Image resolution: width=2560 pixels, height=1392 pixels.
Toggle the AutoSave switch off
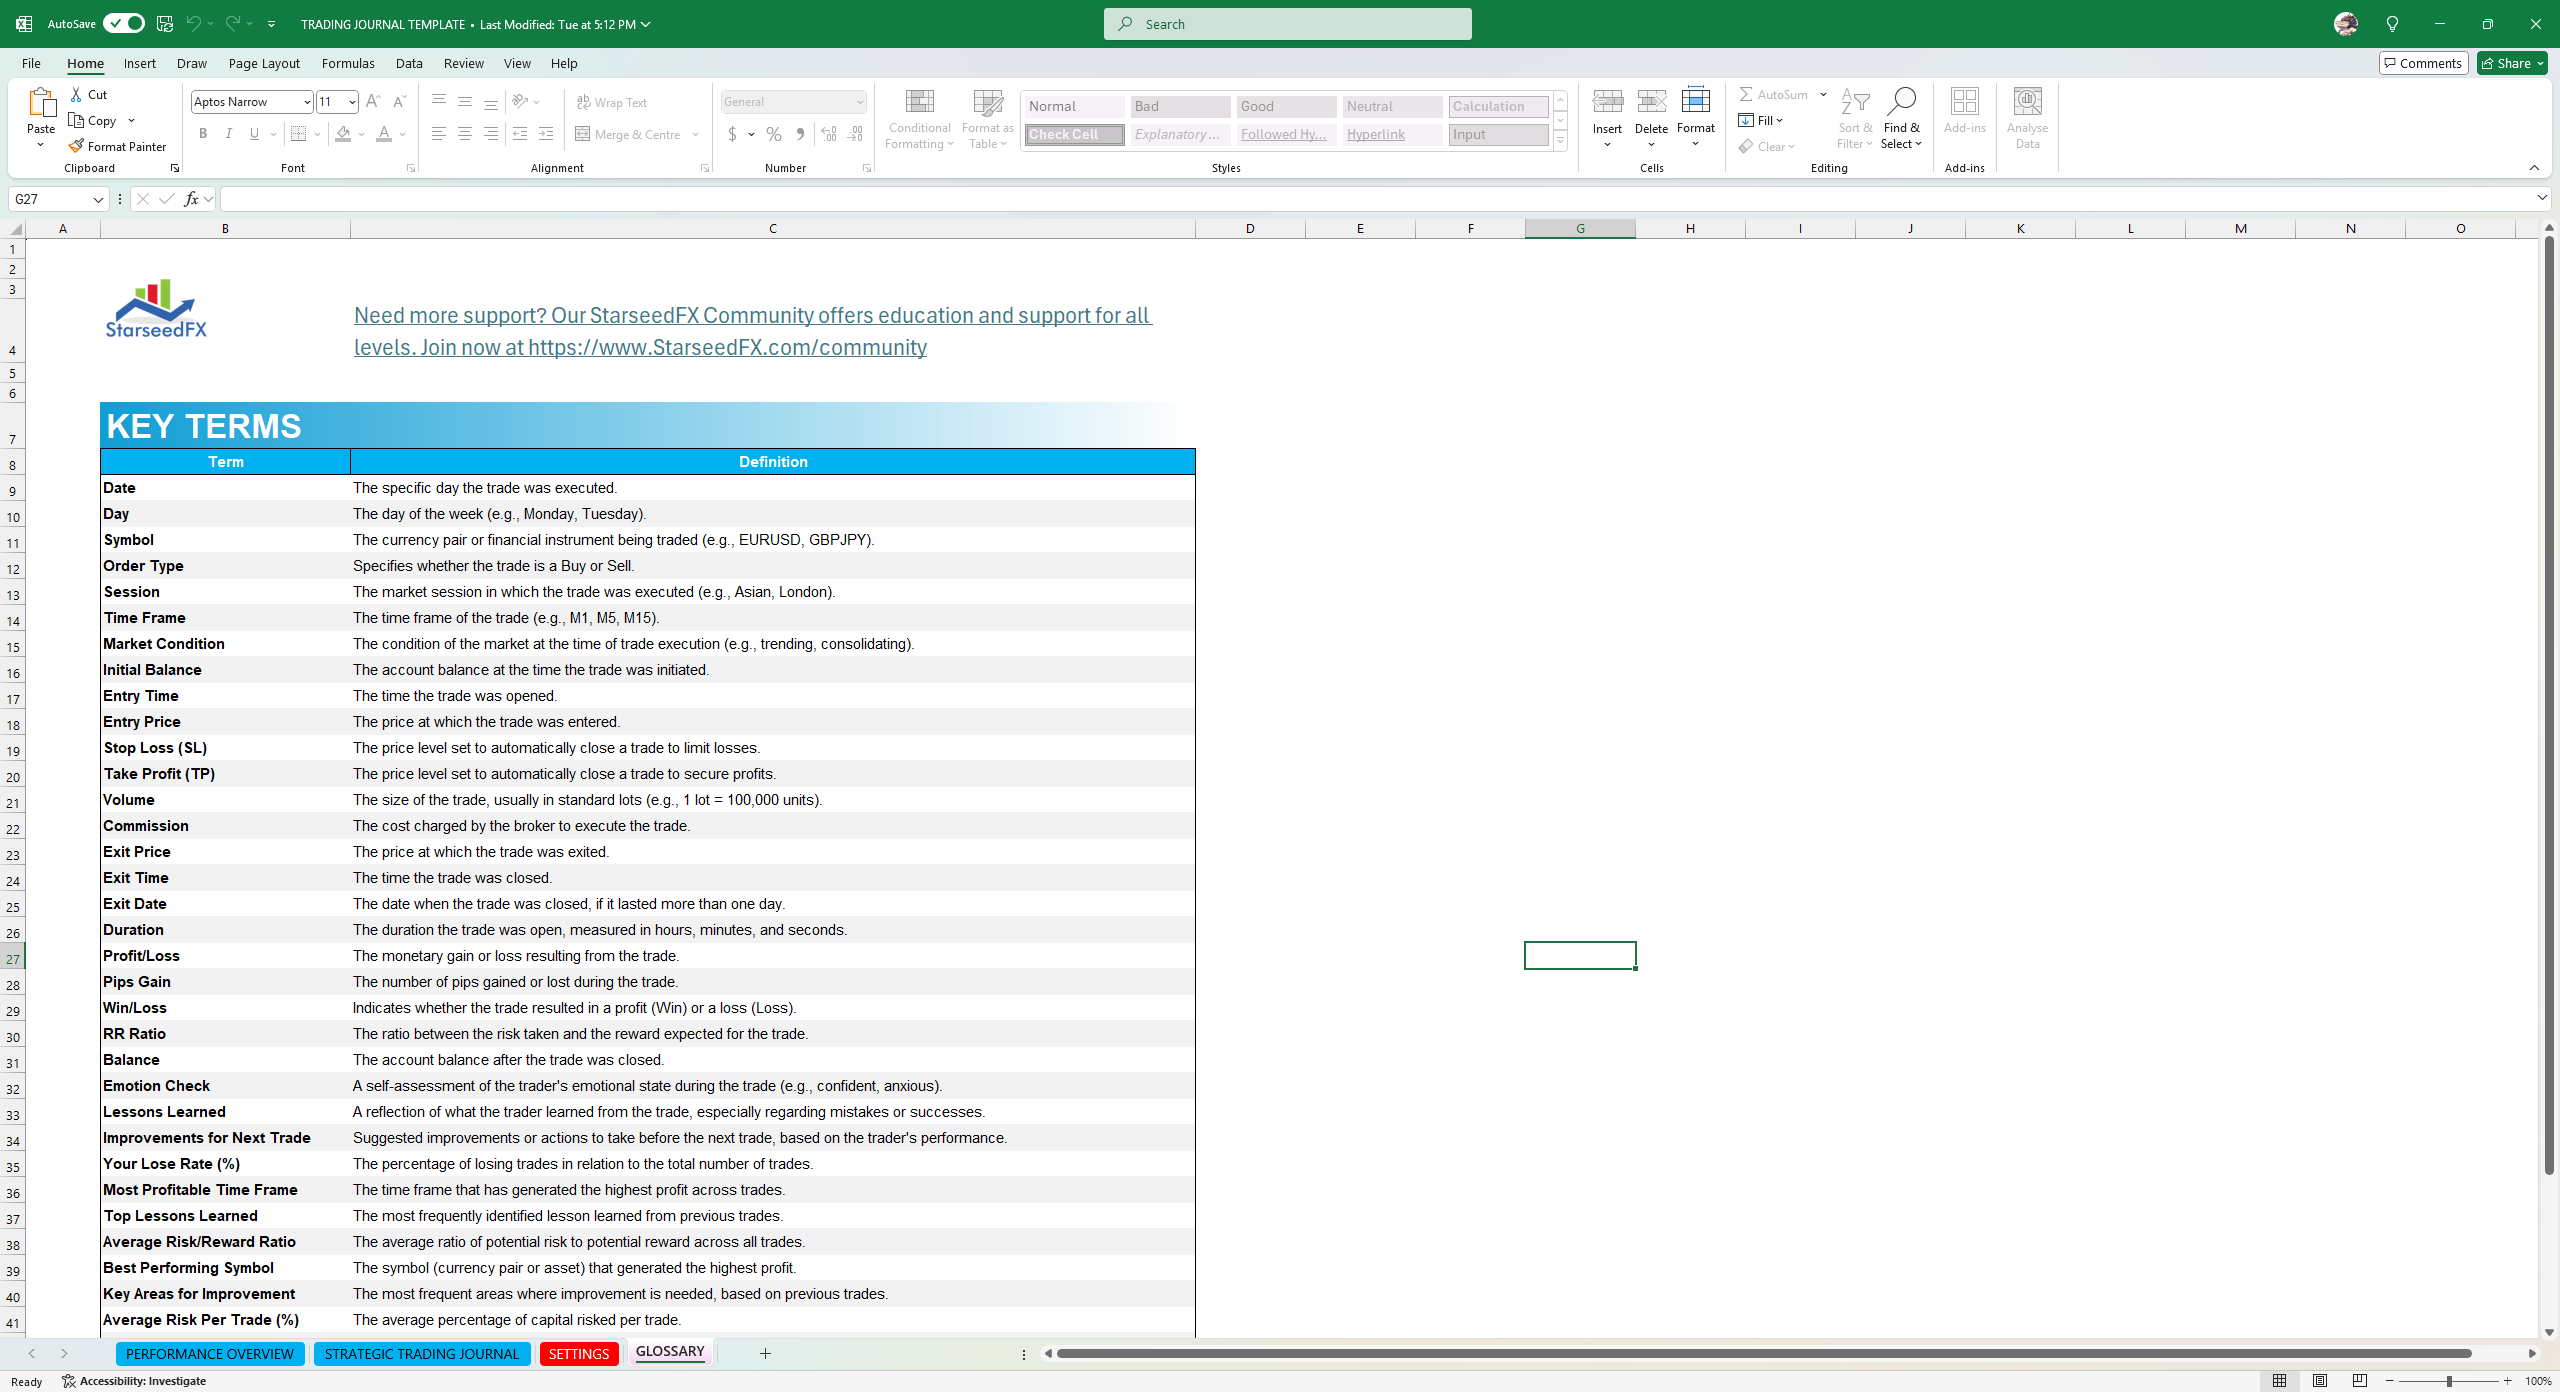pyautogui.click(x=124, y=23)
